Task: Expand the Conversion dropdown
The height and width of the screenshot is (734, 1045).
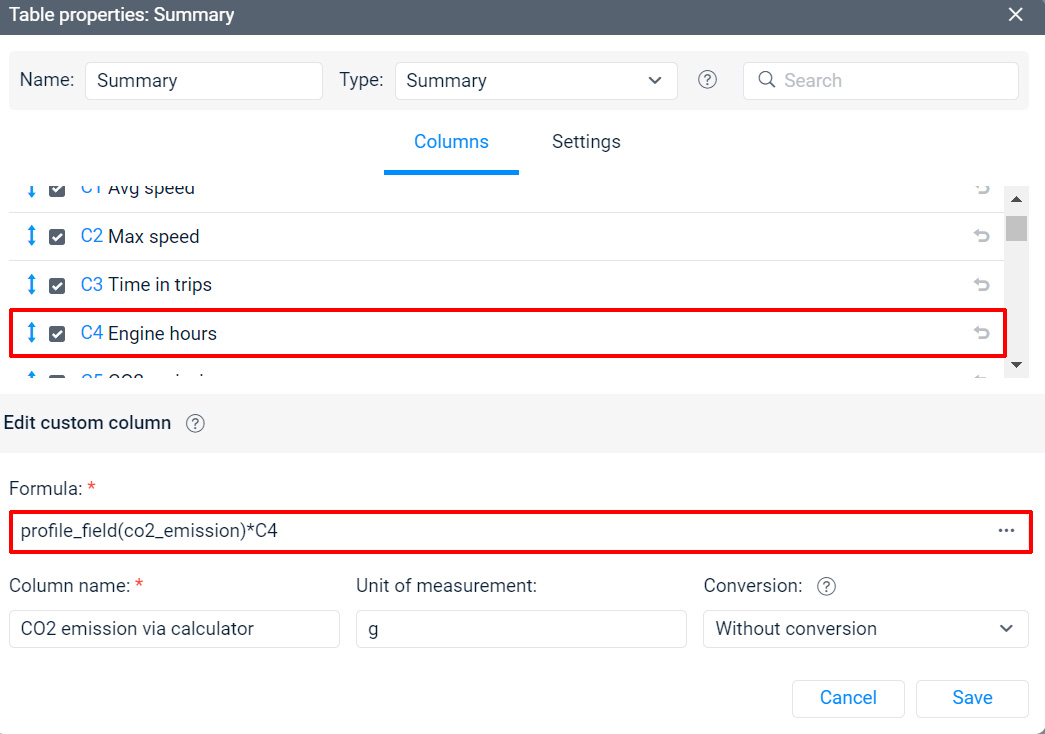Action: pyautogui.click(x=865, y=629)
